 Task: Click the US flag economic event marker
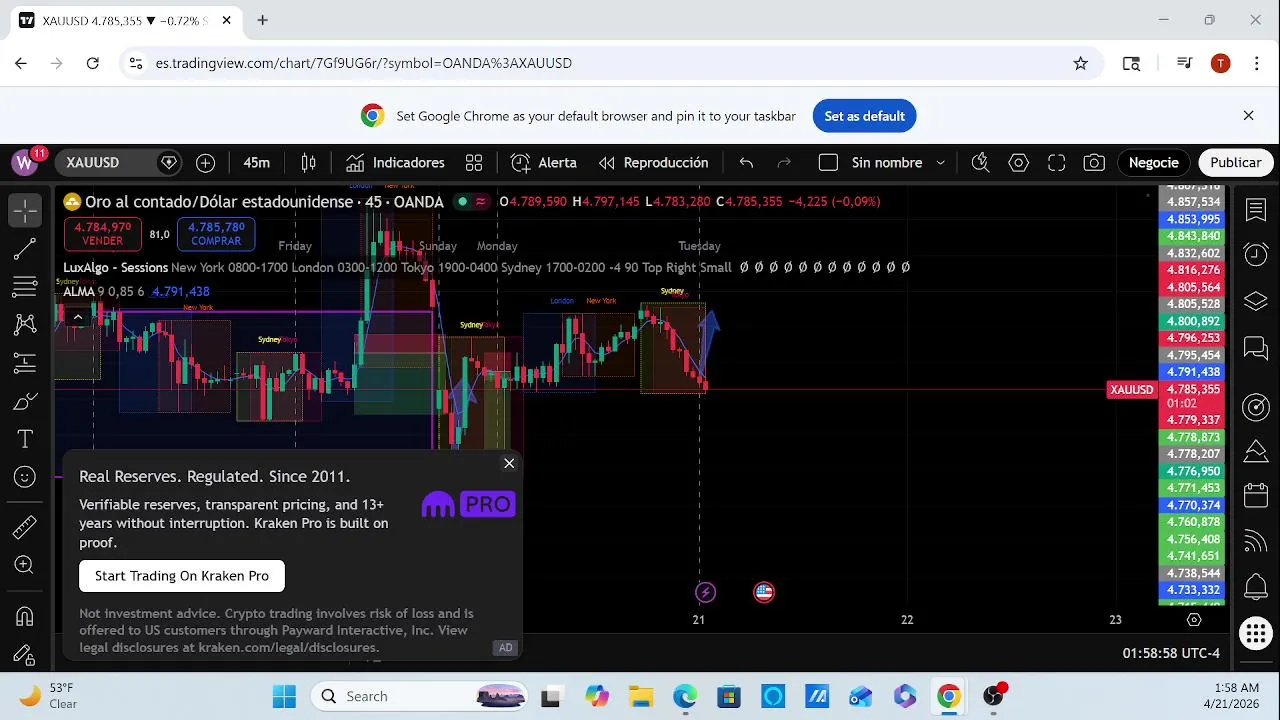click(764, 592)
